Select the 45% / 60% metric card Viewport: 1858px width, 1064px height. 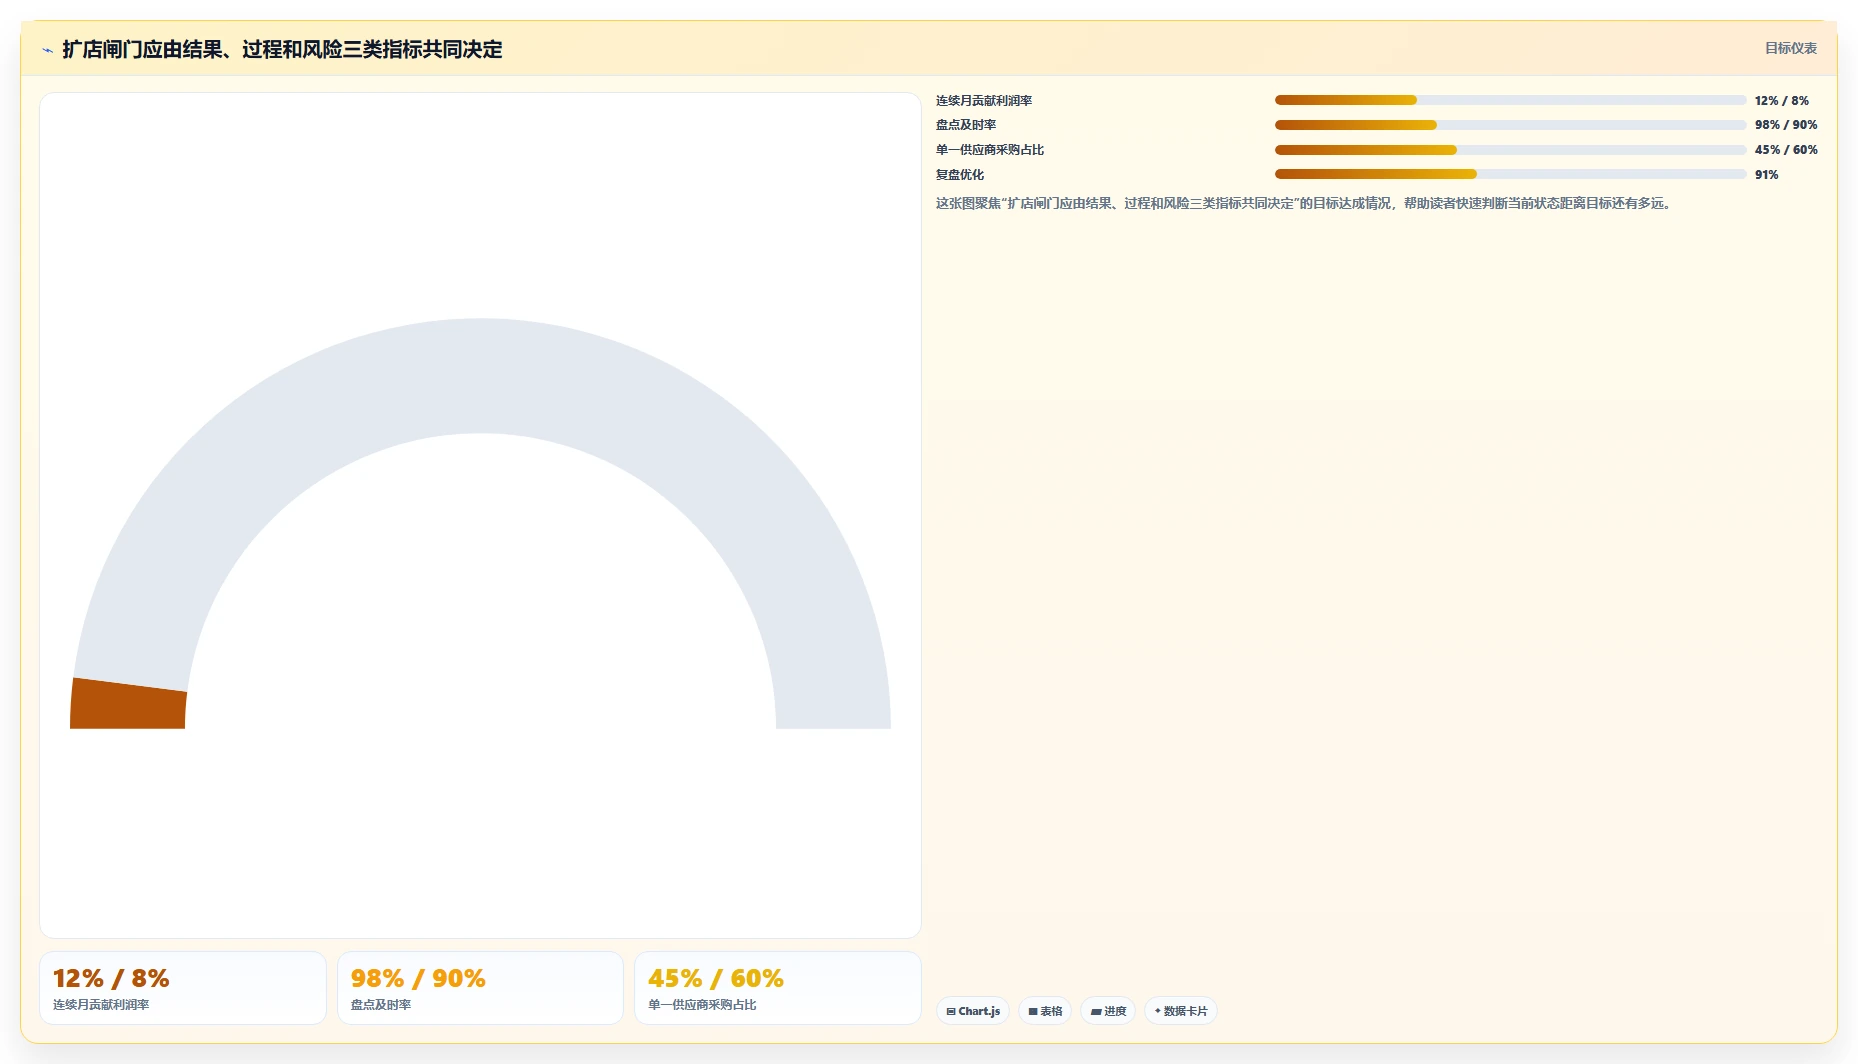777,988
